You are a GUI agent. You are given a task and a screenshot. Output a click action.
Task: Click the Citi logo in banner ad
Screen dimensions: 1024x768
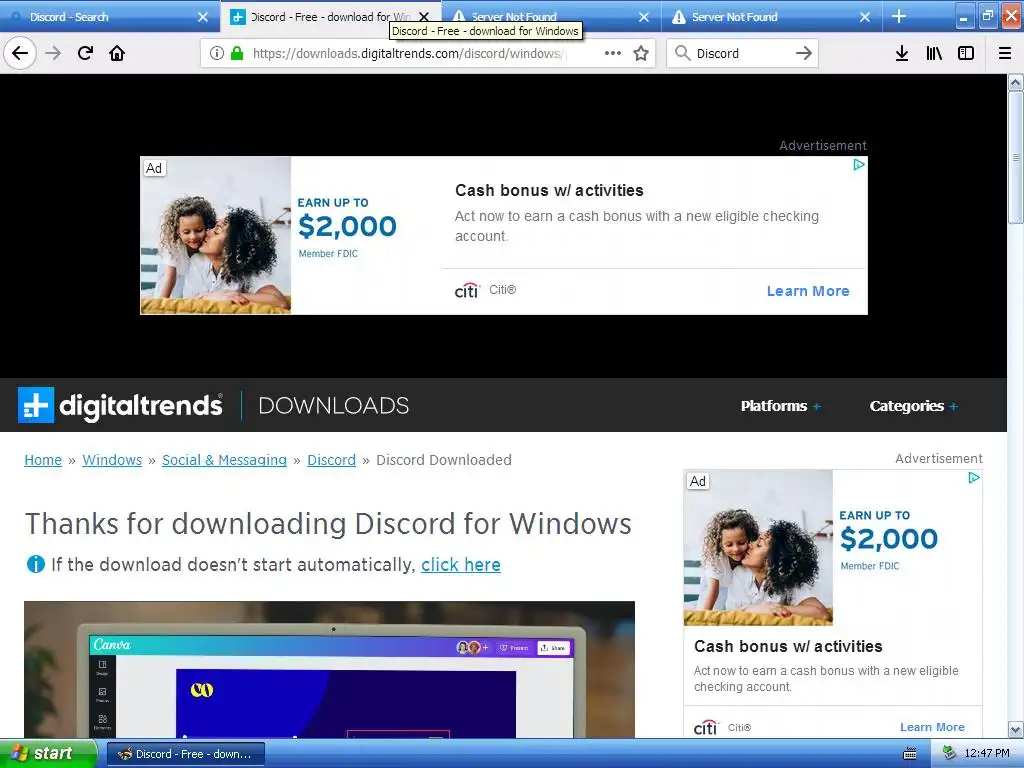[467, 290]
